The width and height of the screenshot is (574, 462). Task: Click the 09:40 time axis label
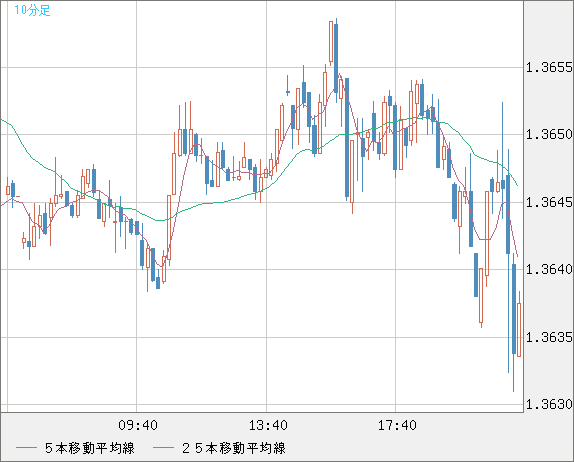pos(138,425)
